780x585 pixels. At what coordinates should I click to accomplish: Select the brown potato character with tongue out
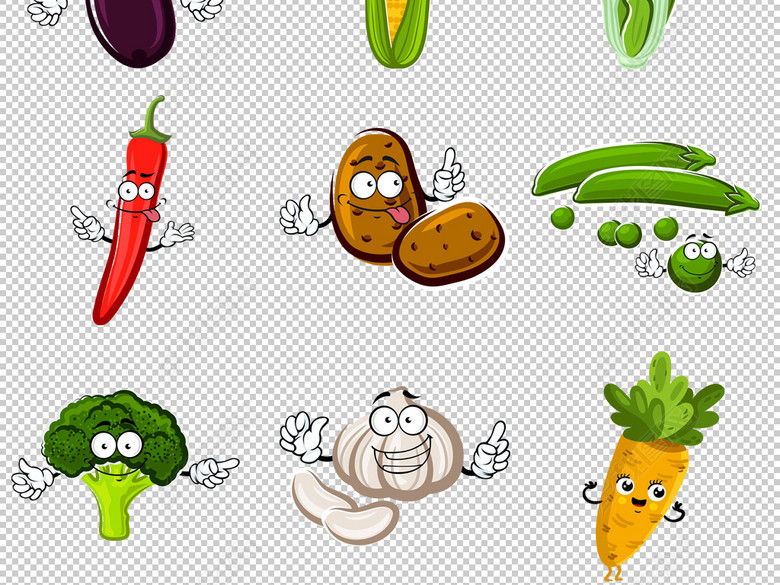tap(369, 195)
